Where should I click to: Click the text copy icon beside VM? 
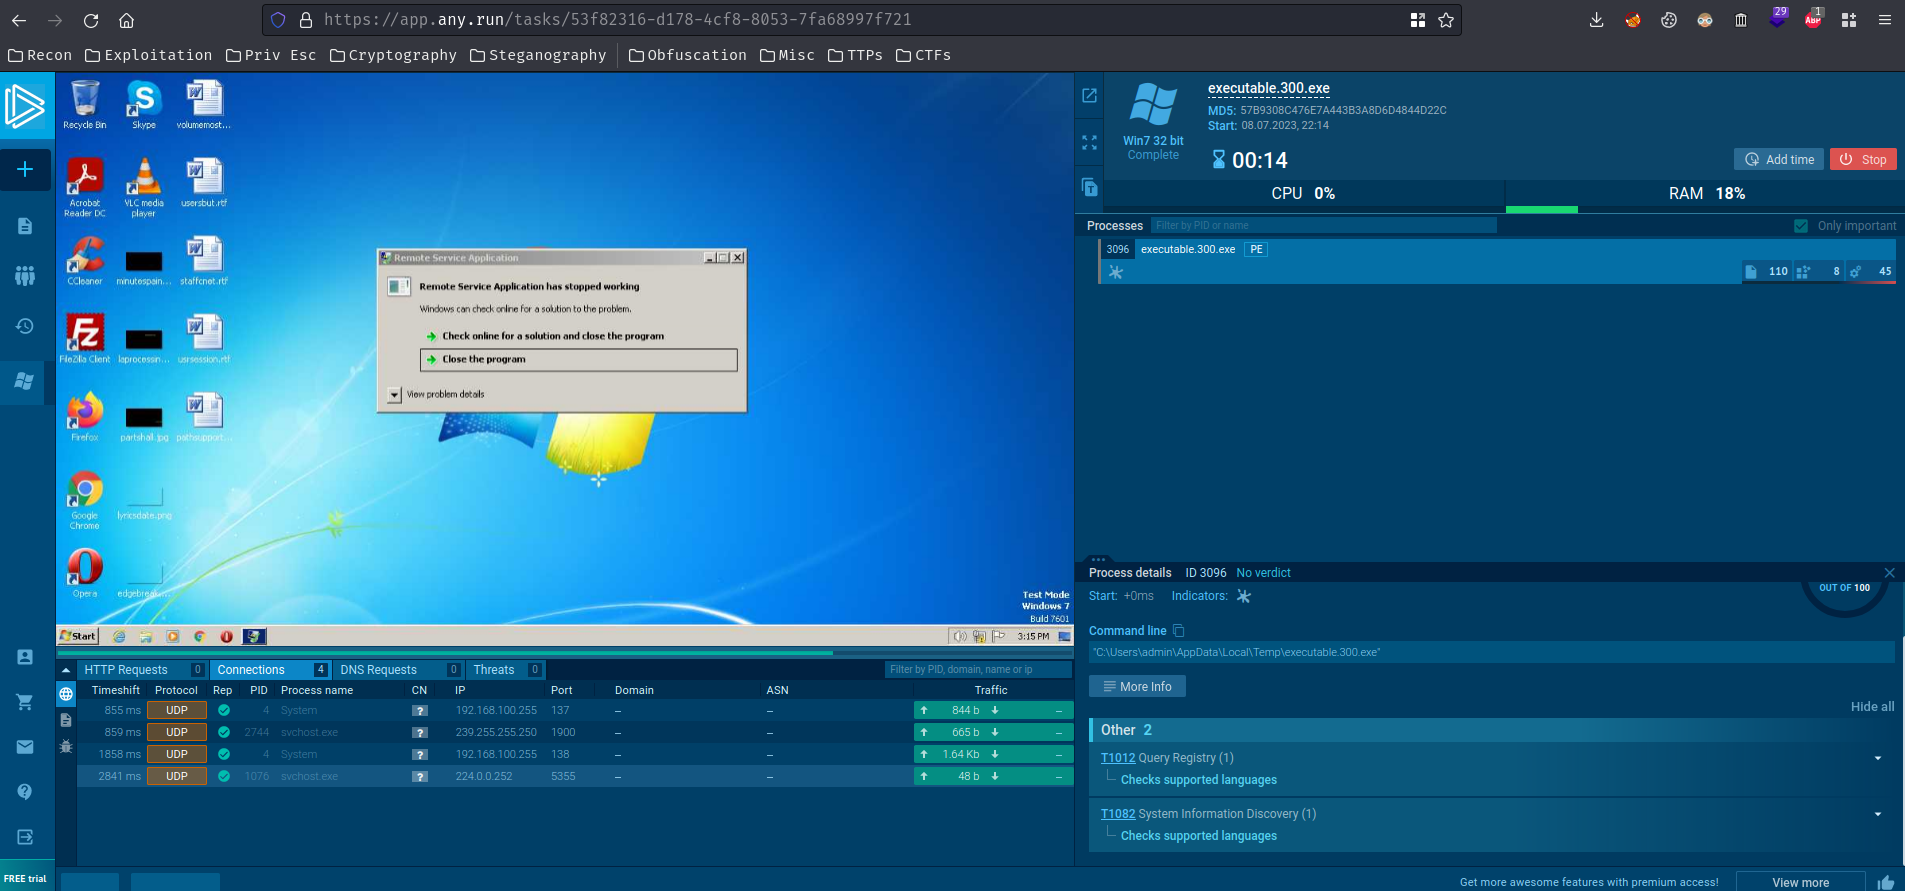[1090, 187]
